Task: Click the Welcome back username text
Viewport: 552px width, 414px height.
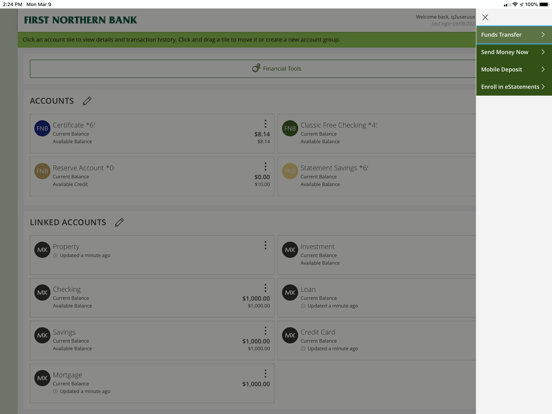Action: 446,17
